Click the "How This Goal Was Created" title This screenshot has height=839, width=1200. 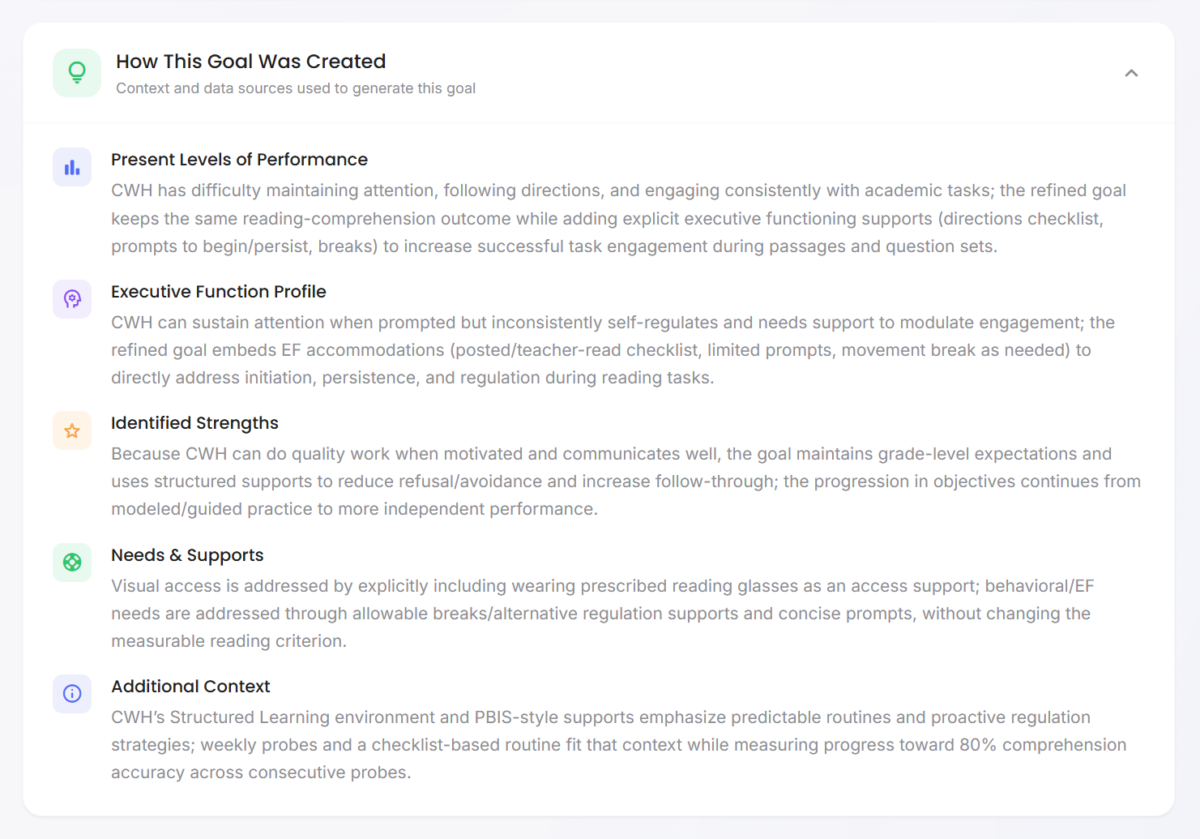(250, 62)
